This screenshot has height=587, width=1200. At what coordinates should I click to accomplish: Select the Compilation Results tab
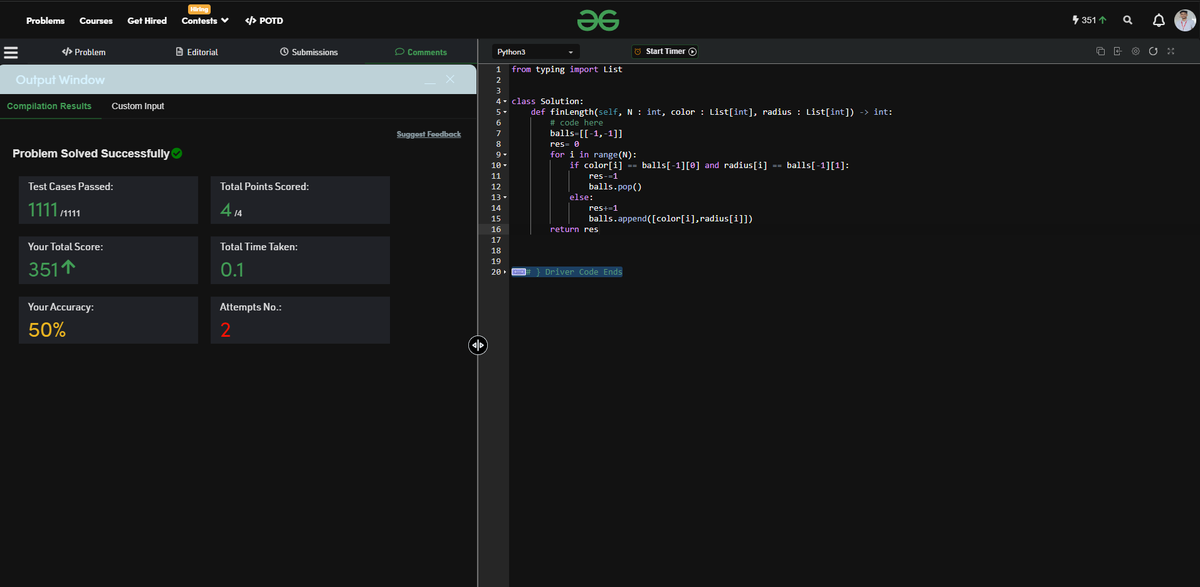(49, 106)
